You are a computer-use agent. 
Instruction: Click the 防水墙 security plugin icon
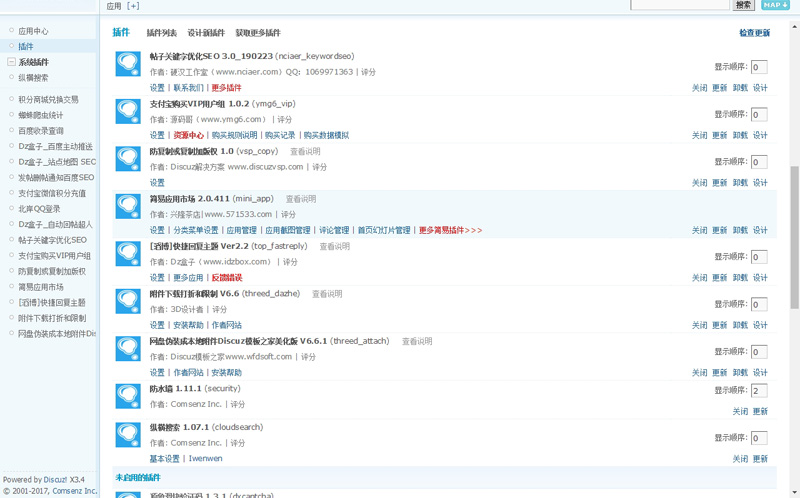click(128, 396)
